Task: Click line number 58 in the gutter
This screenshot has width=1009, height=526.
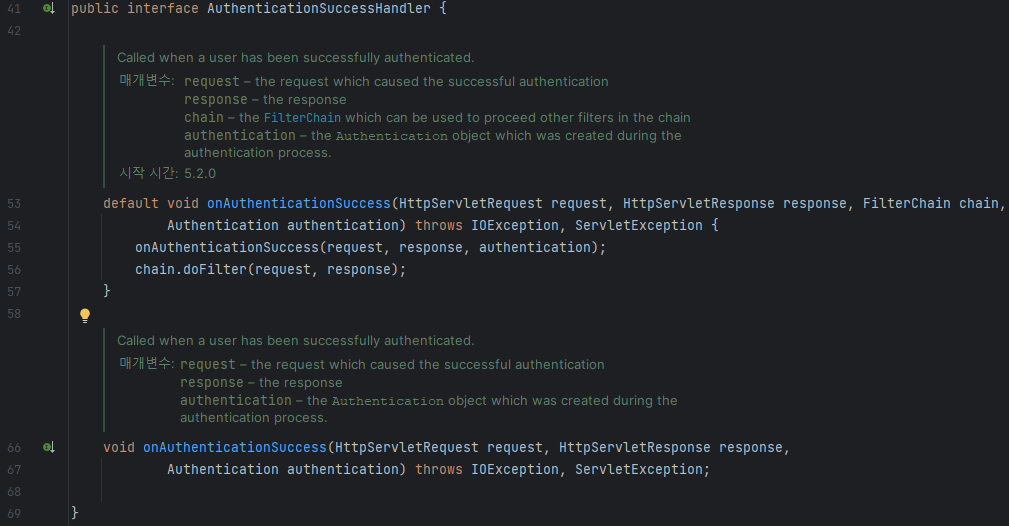Action: (x=14, y=314)
